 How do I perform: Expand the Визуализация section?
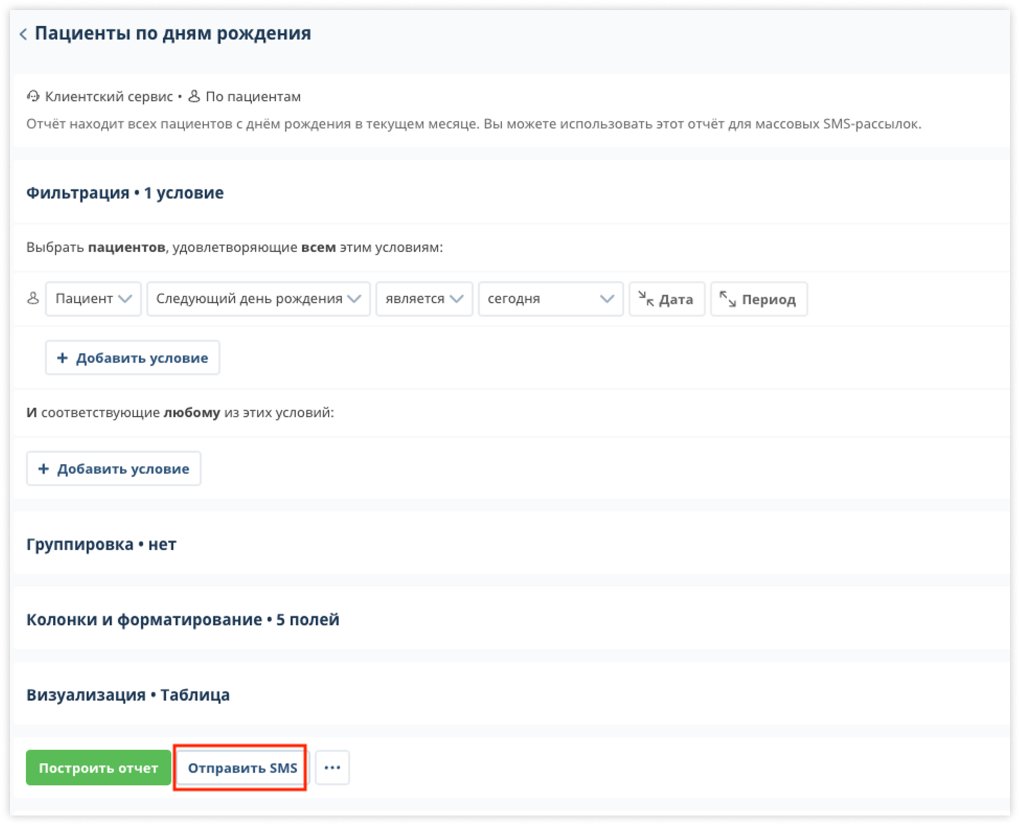click(x=128, y=694)
